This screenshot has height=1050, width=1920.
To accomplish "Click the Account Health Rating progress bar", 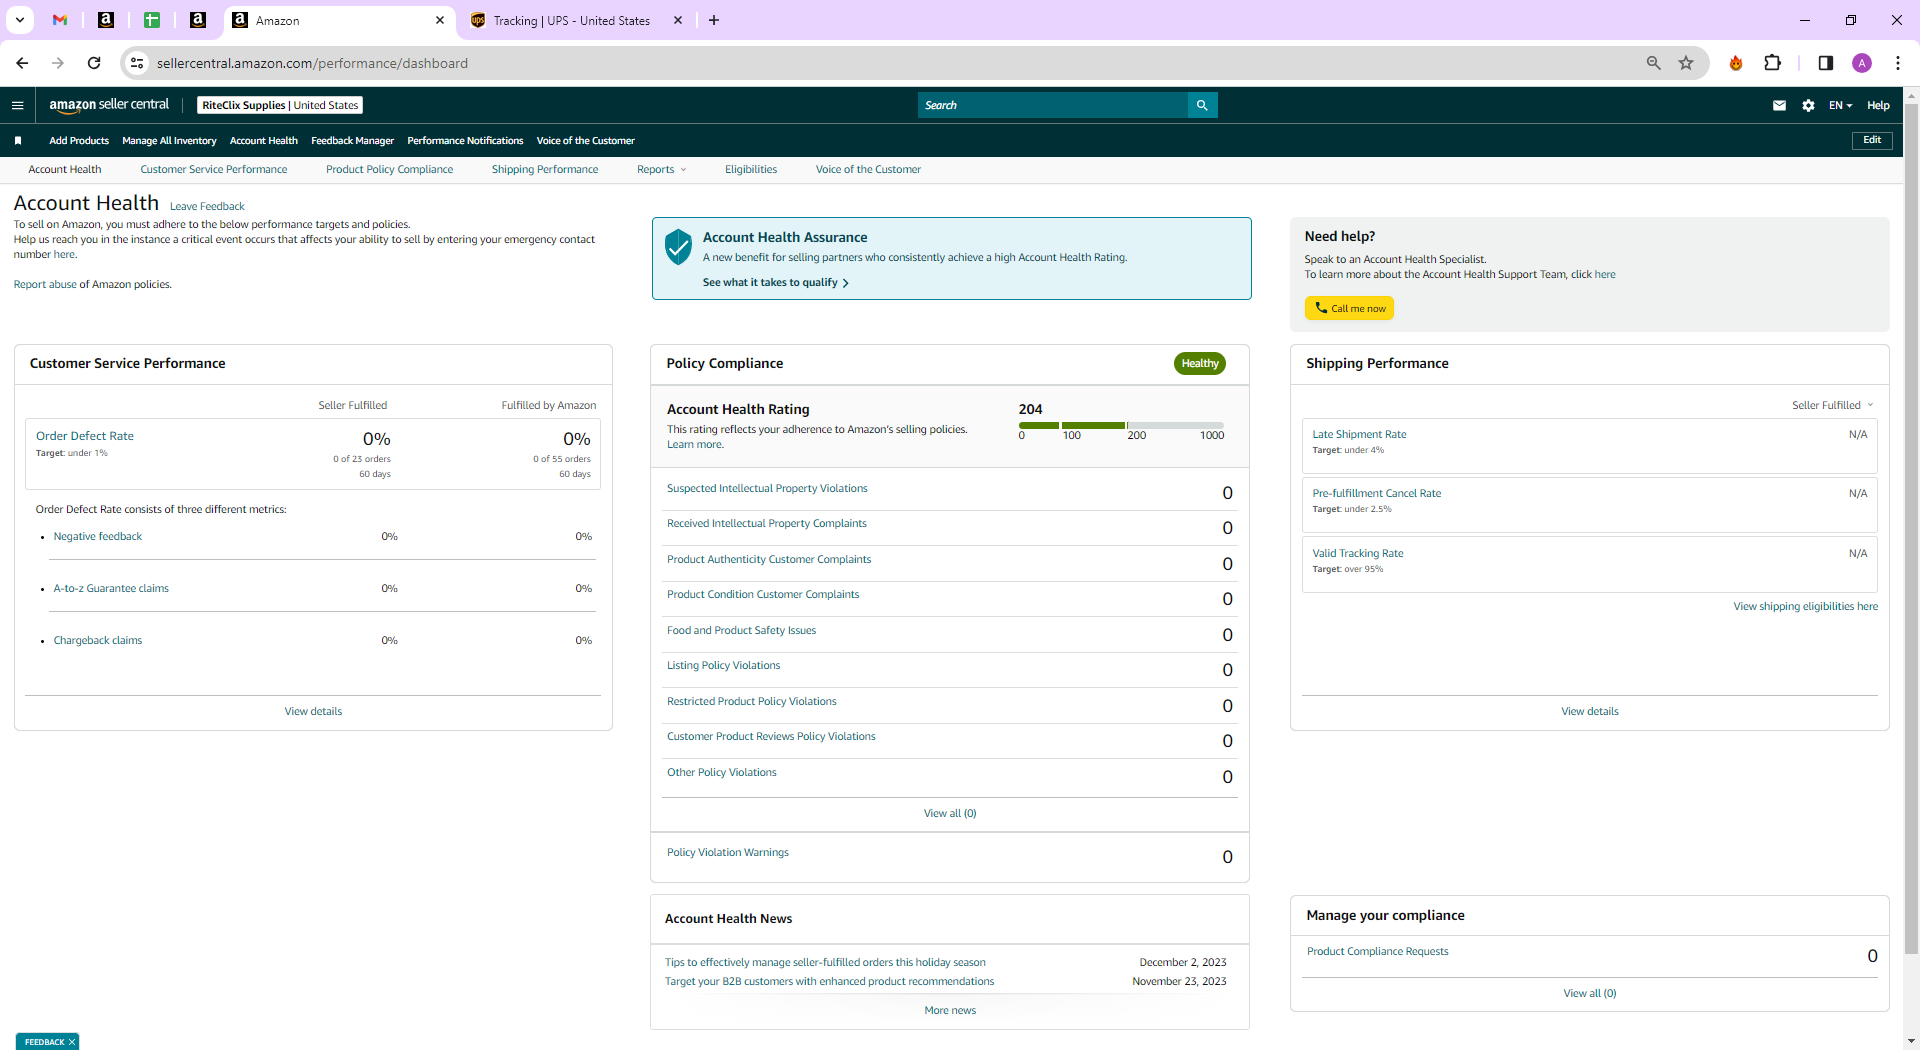I will pos(1121,425).
